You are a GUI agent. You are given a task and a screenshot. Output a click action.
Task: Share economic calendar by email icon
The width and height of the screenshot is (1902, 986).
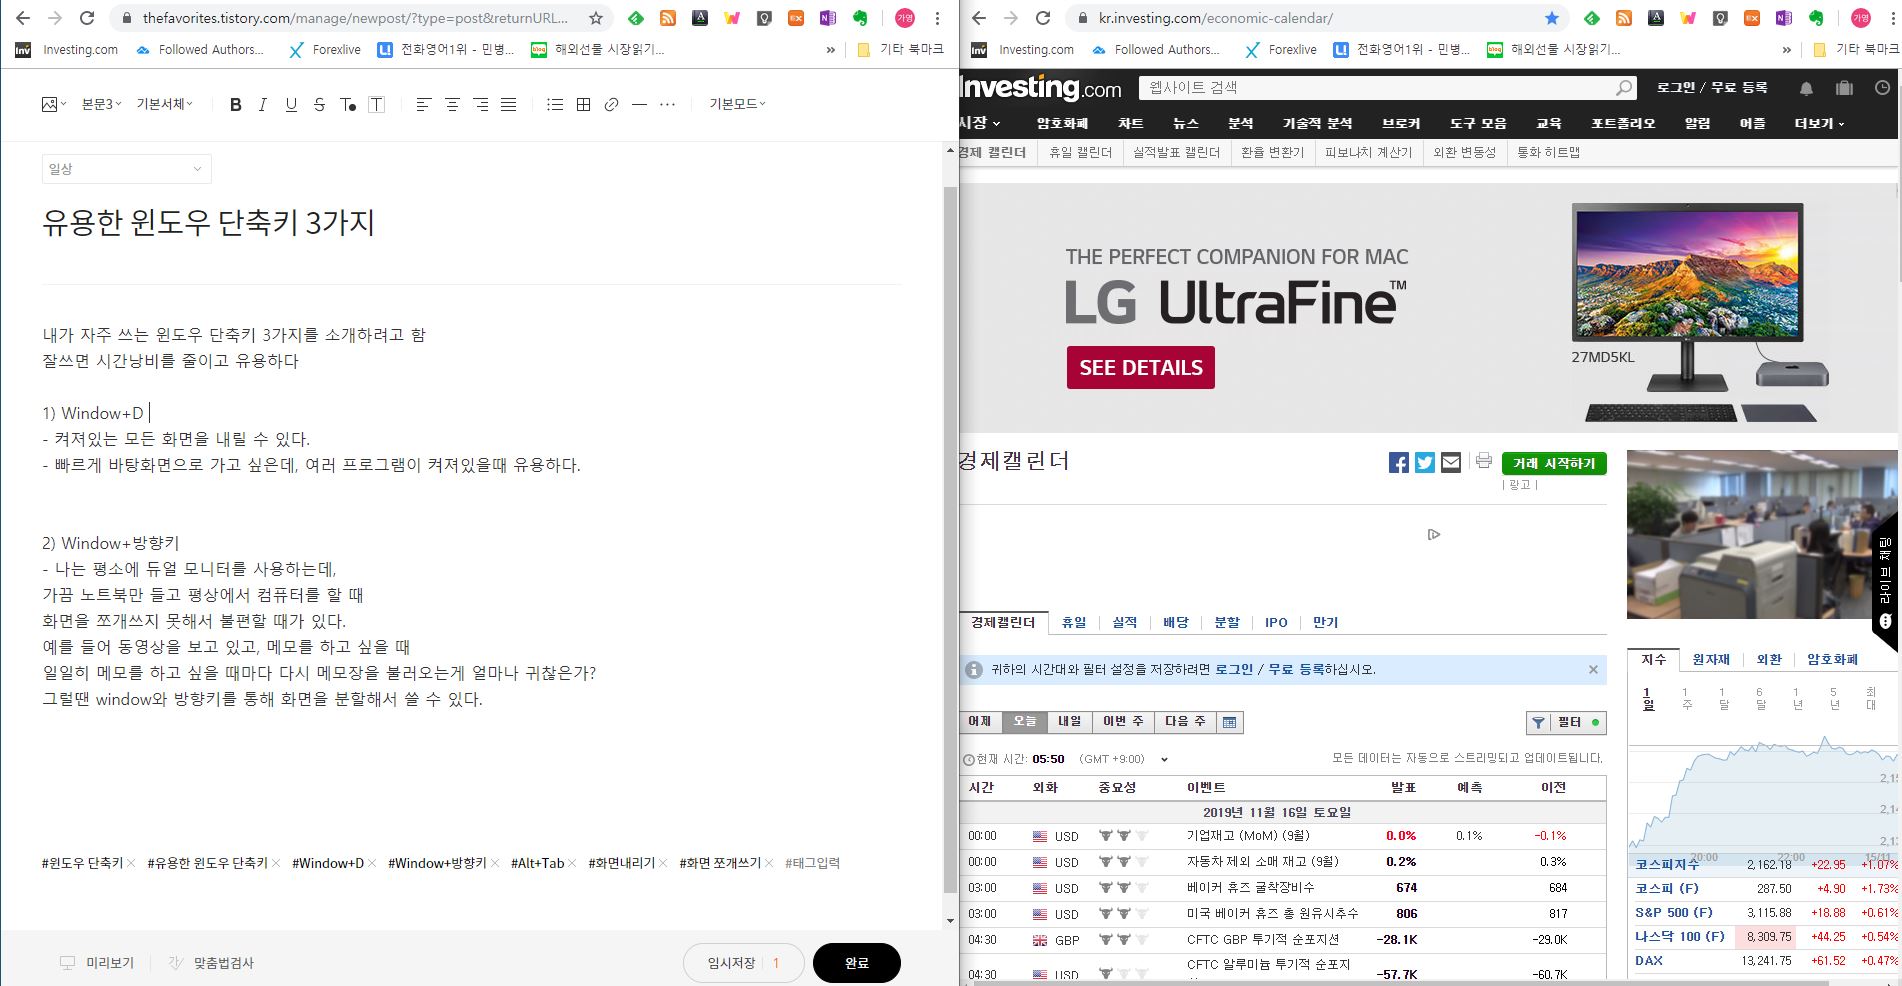pos(1451,462)
